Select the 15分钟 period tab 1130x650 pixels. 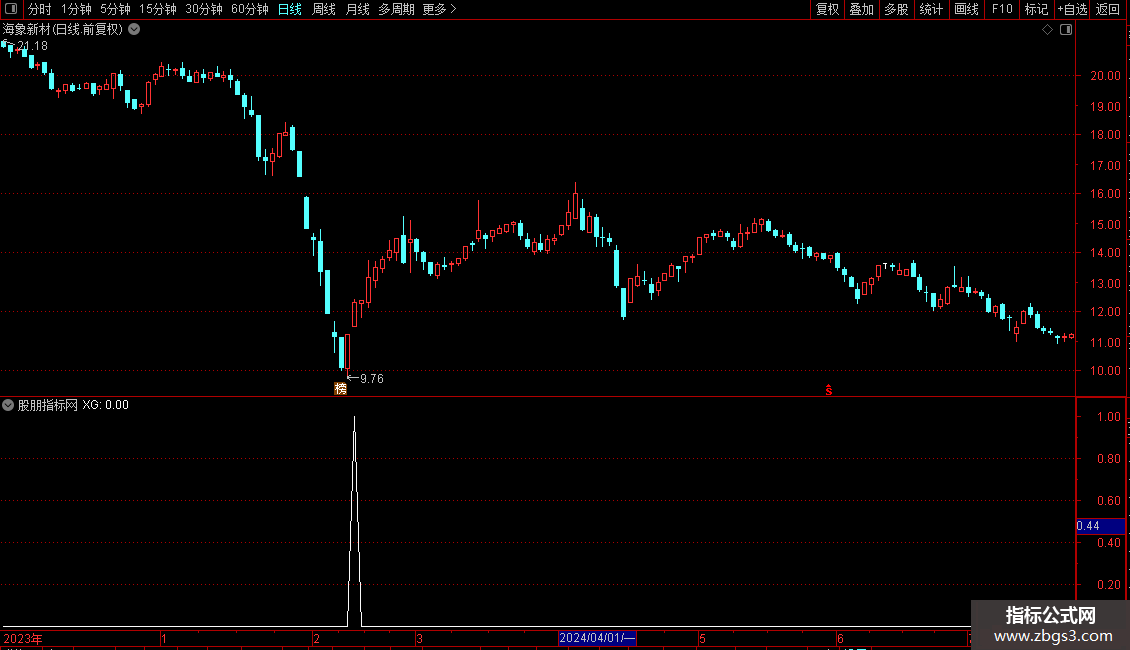pos(158,9)
